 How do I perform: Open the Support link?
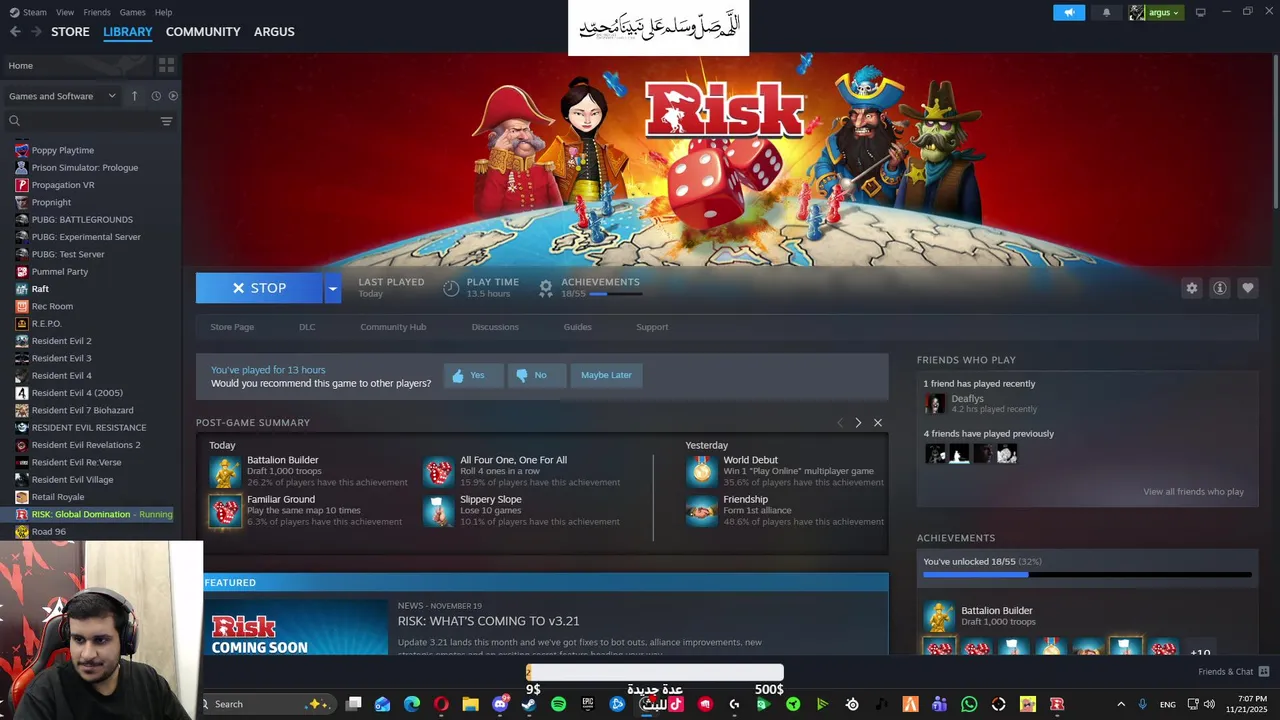(652, 327)
